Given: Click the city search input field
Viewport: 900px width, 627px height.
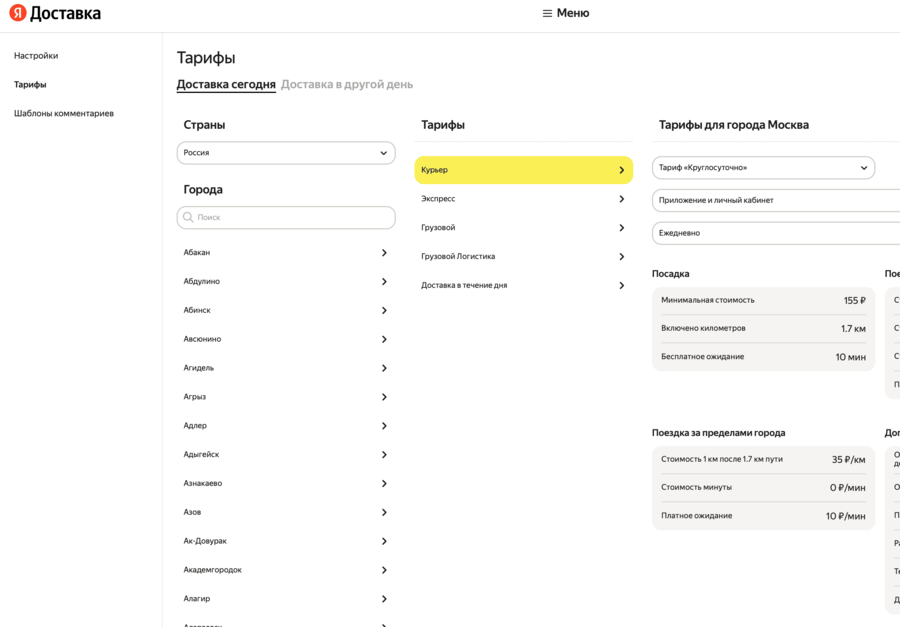Looking at the screenshot, I should (x=290, y=217).
